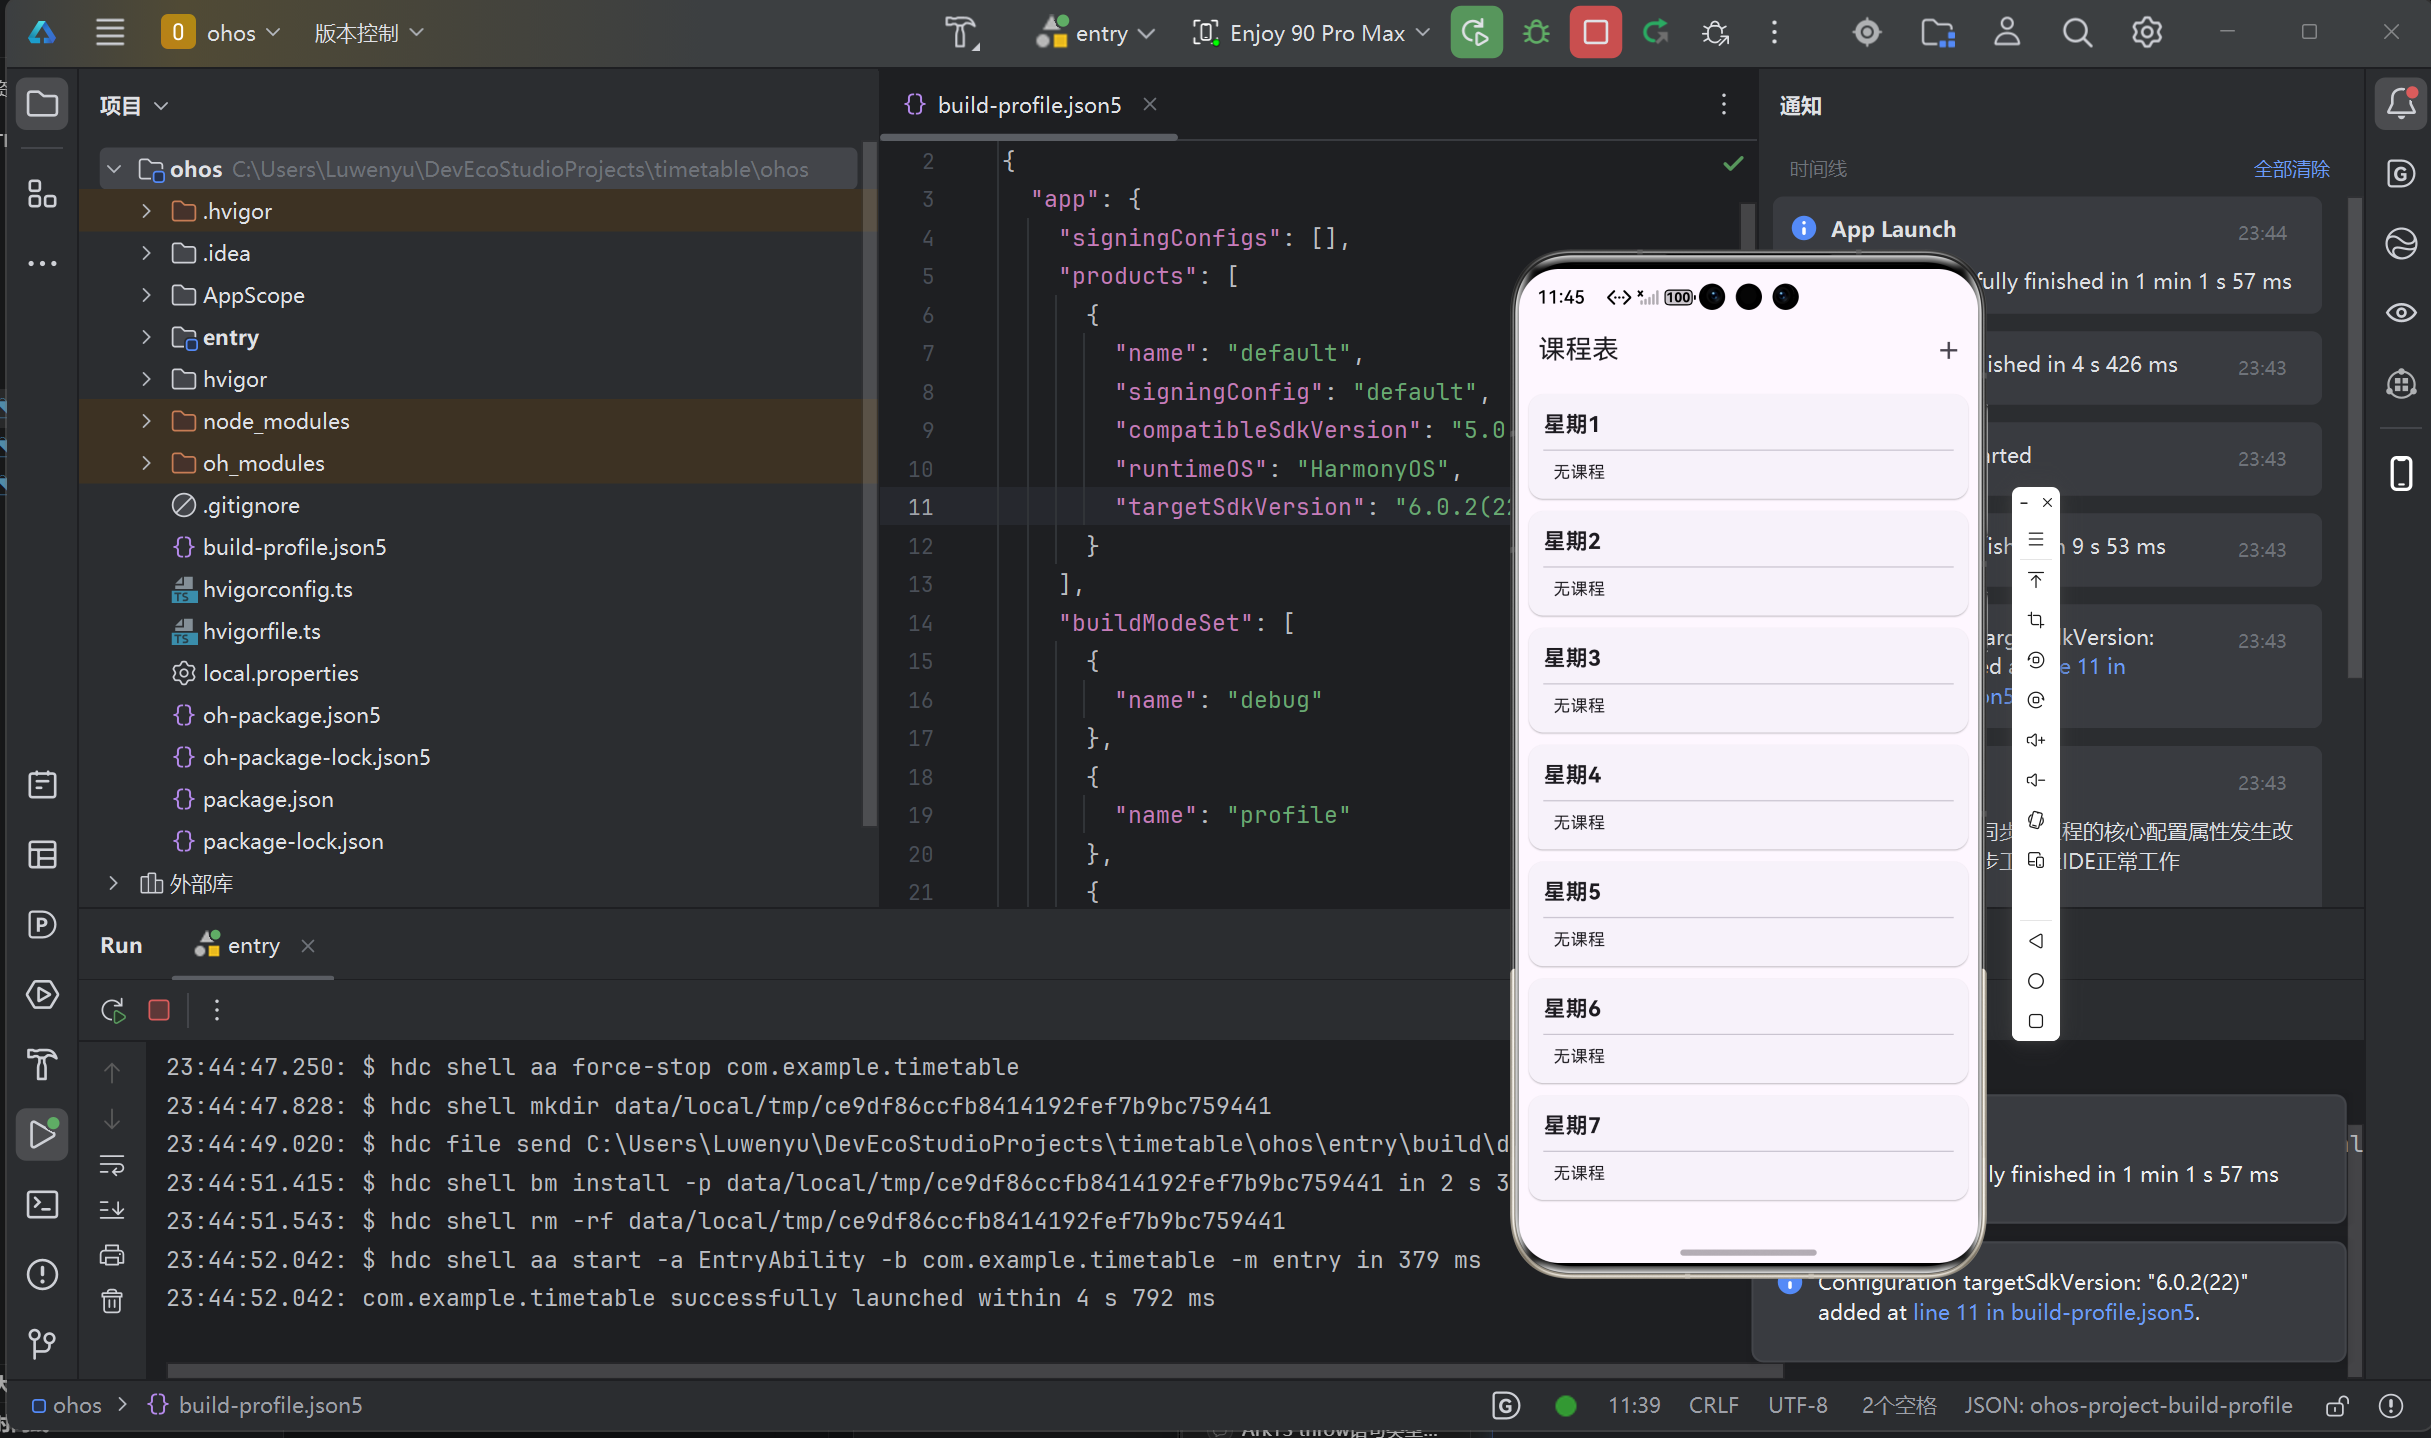Image resolution: width=2431 pixels, height=1438 pixels.
Task: Expand the 外部库 node
Action: [x=113, y=883]
